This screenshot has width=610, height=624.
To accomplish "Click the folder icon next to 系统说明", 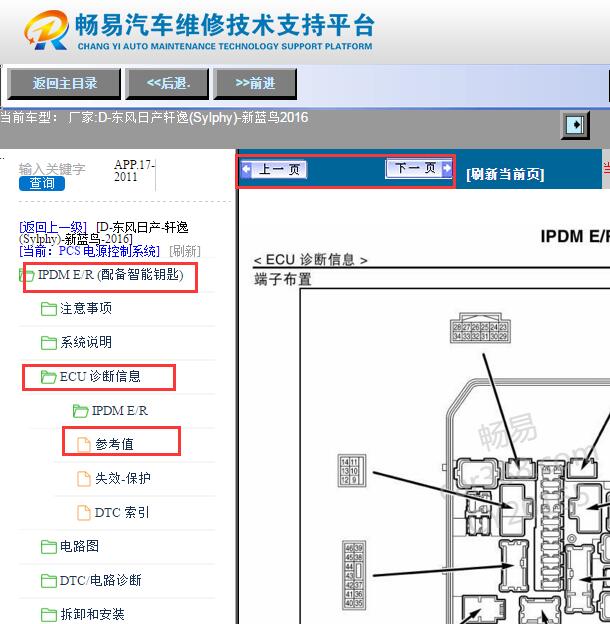I will pyautogui.click(x=49, y=343).
